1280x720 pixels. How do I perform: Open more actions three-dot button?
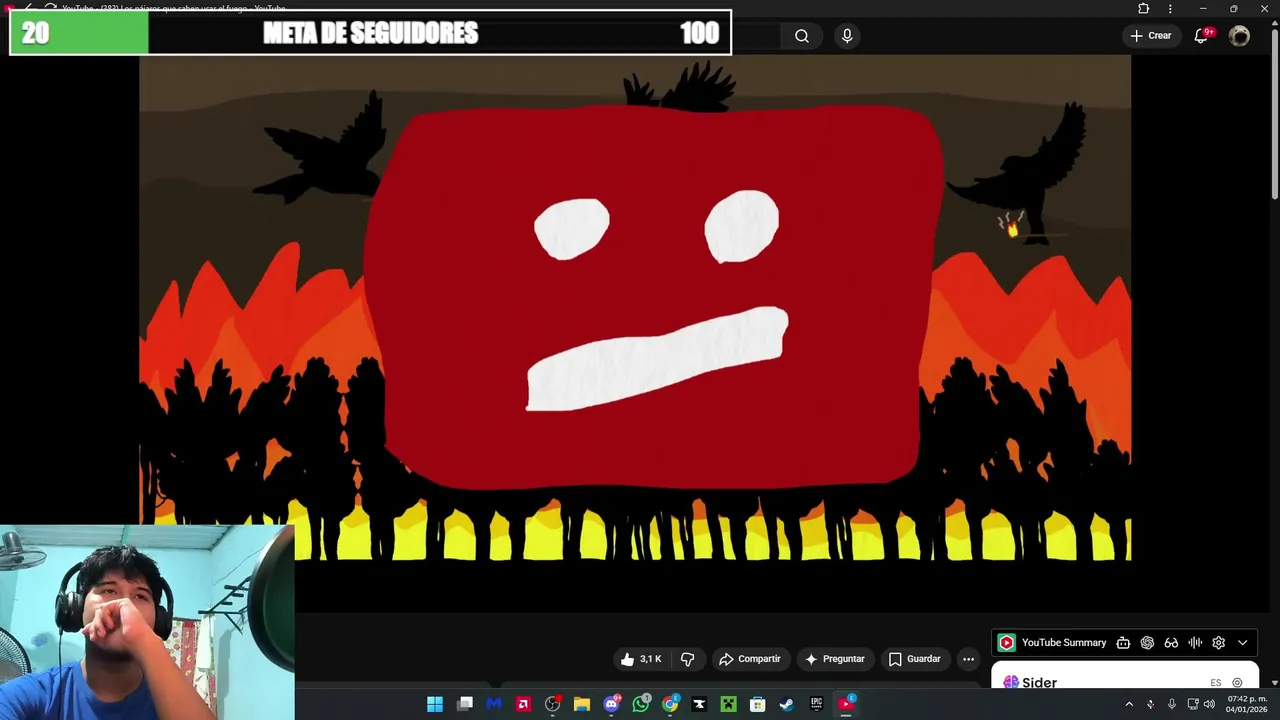click(x=968, y=659)
